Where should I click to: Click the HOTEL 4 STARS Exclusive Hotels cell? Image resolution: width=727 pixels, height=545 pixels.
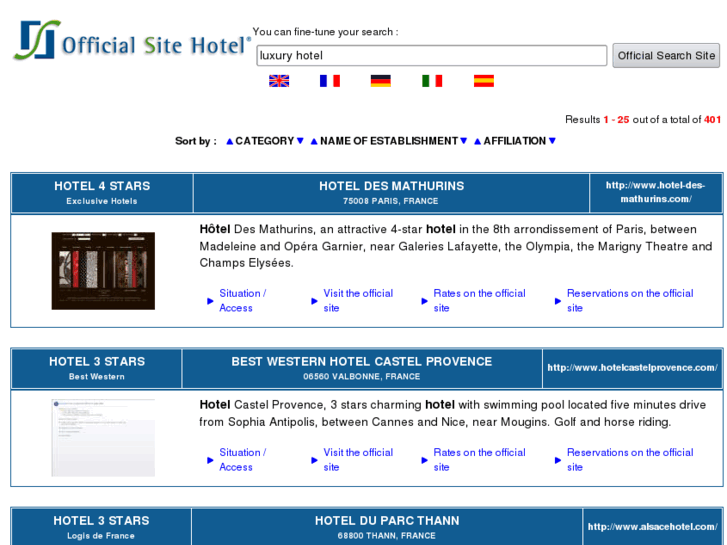click(x=102, y=193)
